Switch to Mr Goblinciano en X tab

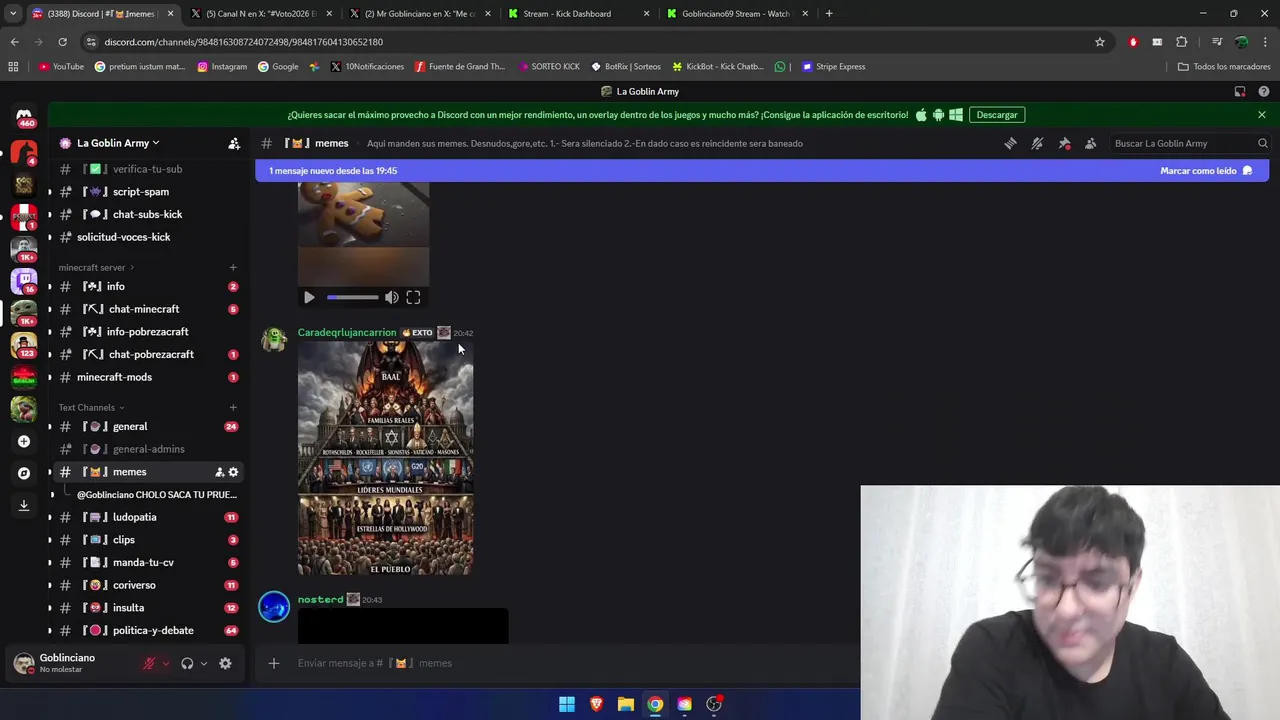(420, 14)
